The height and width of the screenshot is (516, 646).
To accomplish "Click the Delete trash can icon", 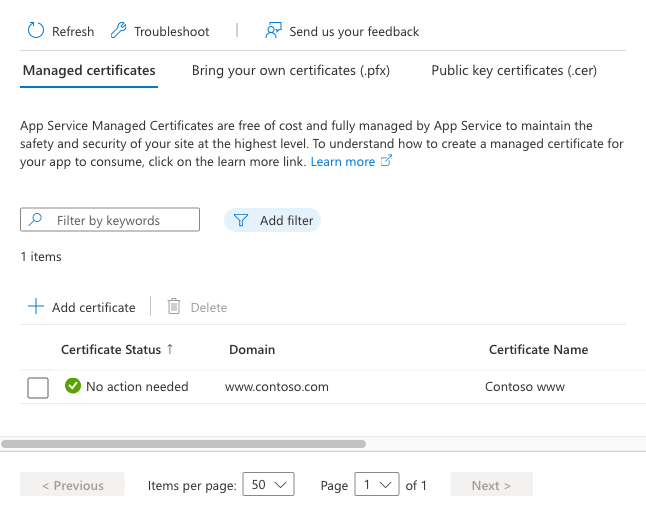I will coord(174,307).
